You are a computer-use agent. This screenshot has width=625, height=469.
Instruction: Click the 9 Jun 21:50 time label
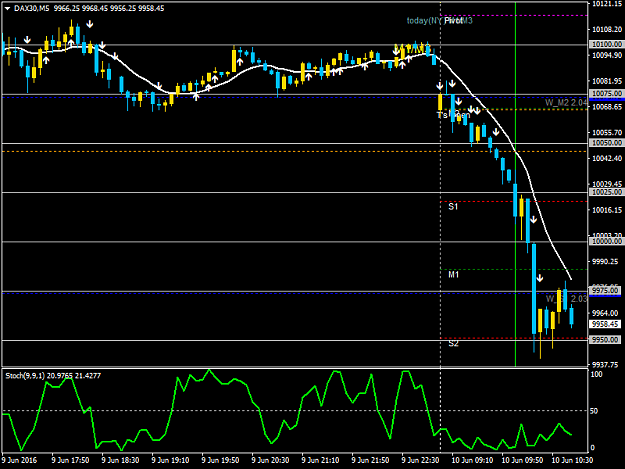(x=370, y=460)
